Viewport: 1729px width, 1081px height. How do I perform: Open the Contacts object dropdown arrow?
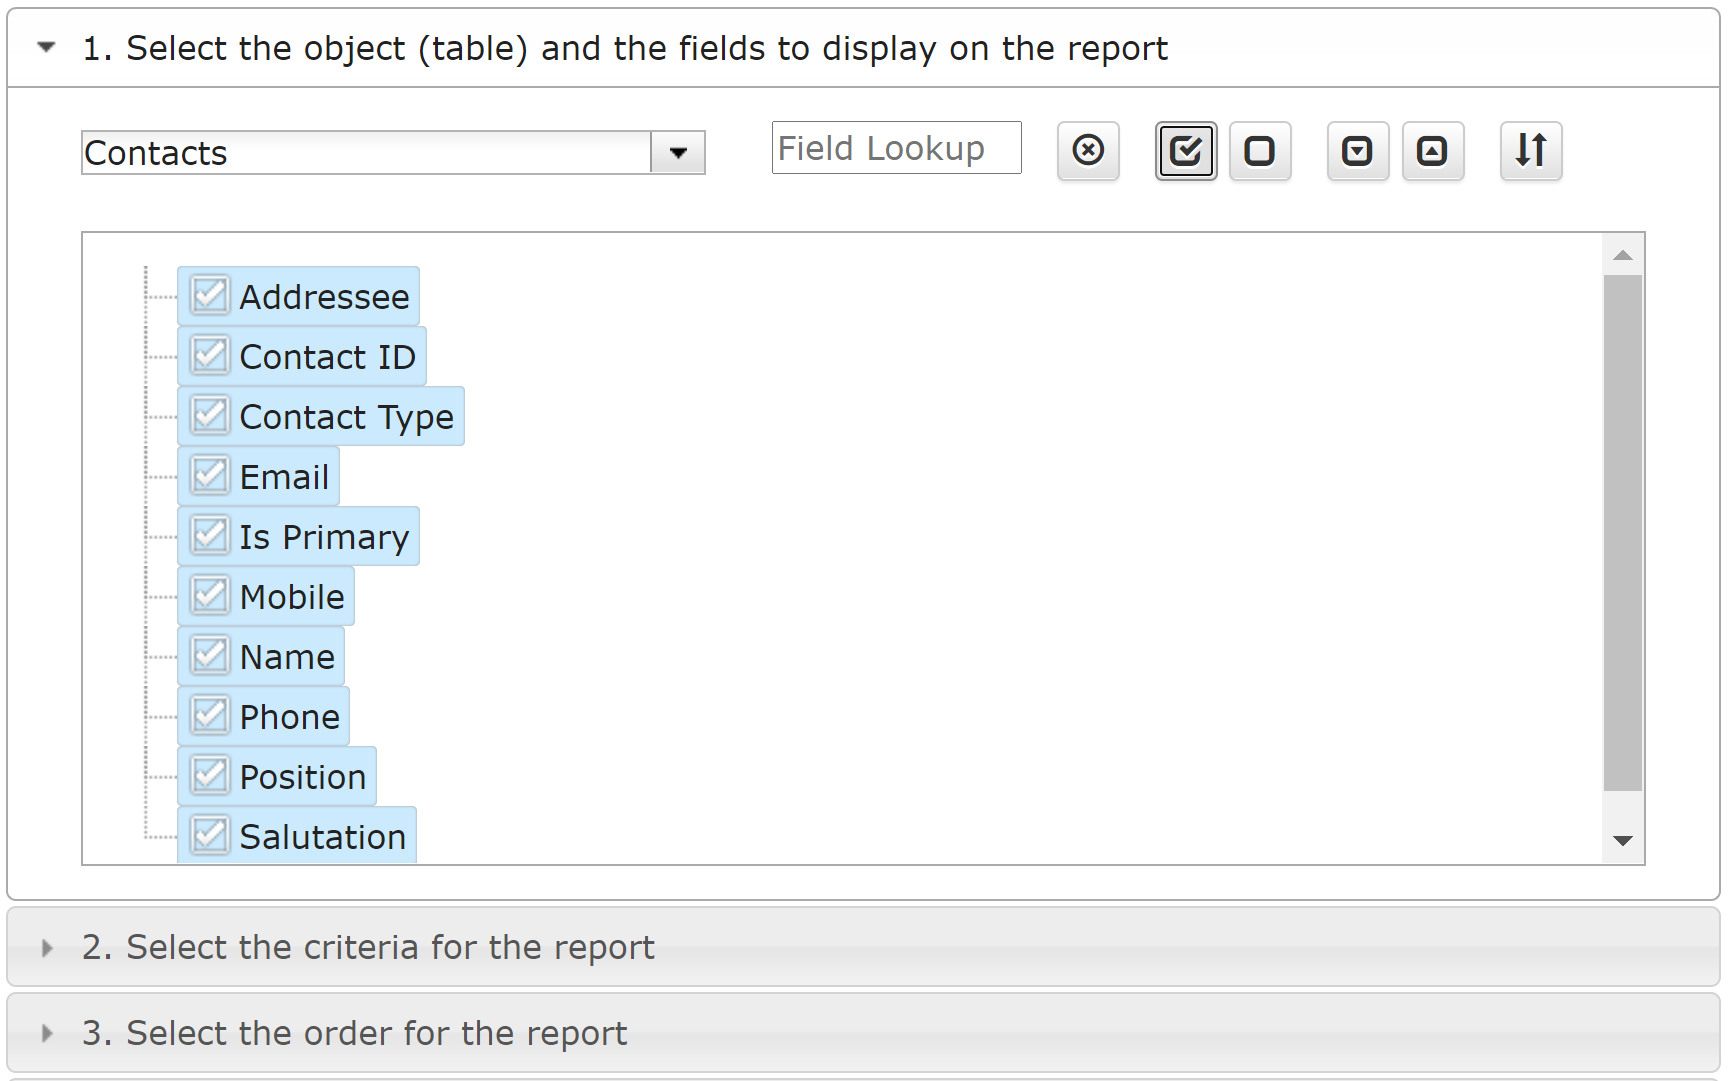[678, 153]
